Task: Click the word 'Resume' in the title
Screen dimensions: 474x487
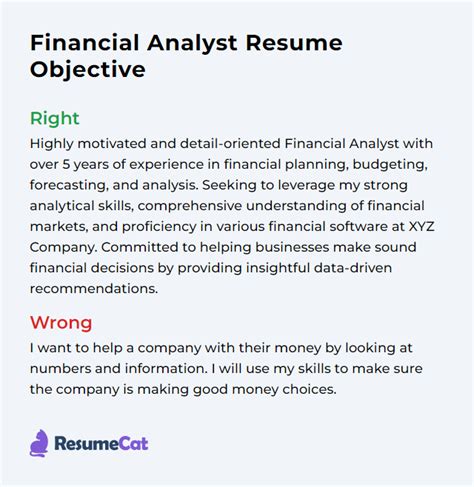Action: 294,43
